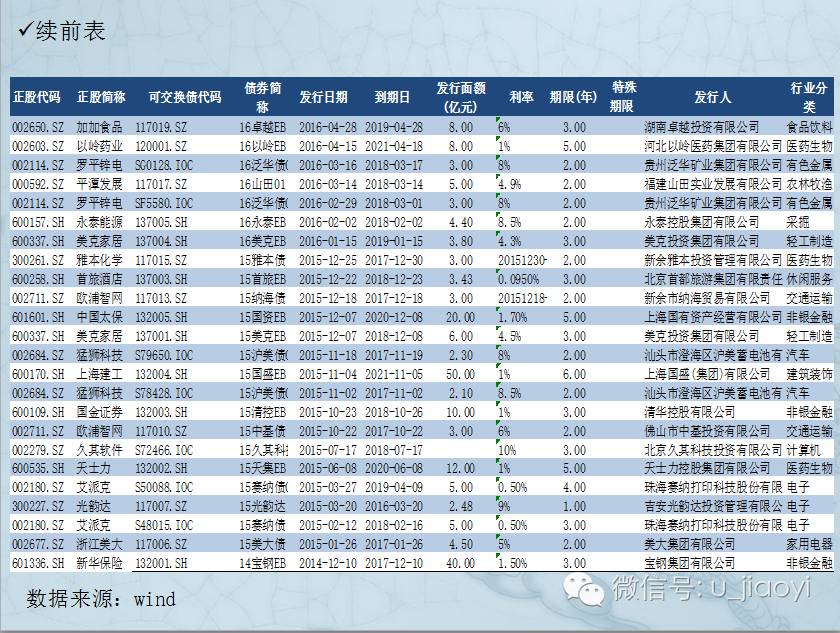Click stock name 久其软件
Viewport: 840px width, 633px height.
[99, 450]
